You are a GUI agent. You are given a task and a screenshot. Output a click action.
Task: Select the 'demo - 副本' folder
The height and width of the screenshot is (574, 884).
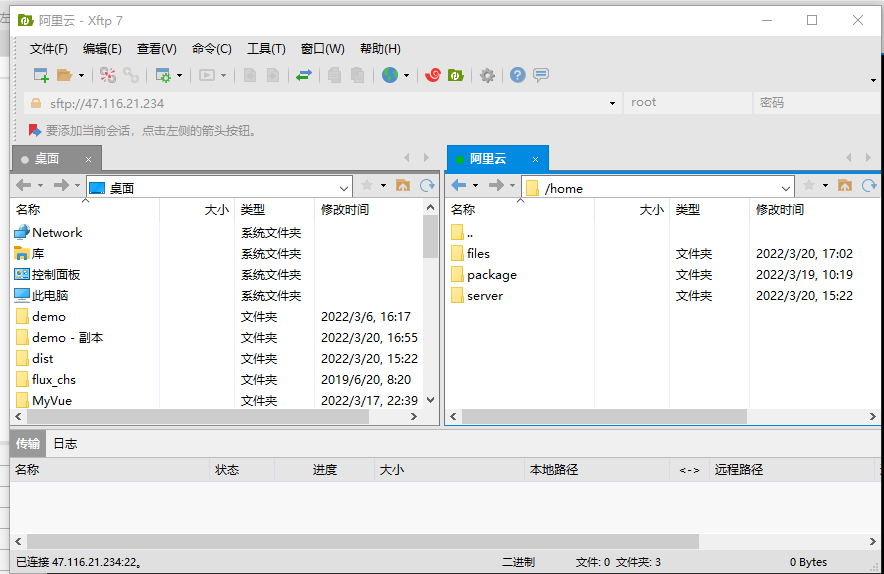[x=68, y=338]
